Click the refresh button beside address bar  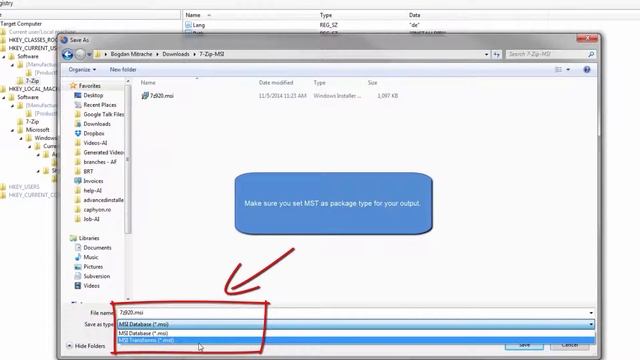coord(496,54)
